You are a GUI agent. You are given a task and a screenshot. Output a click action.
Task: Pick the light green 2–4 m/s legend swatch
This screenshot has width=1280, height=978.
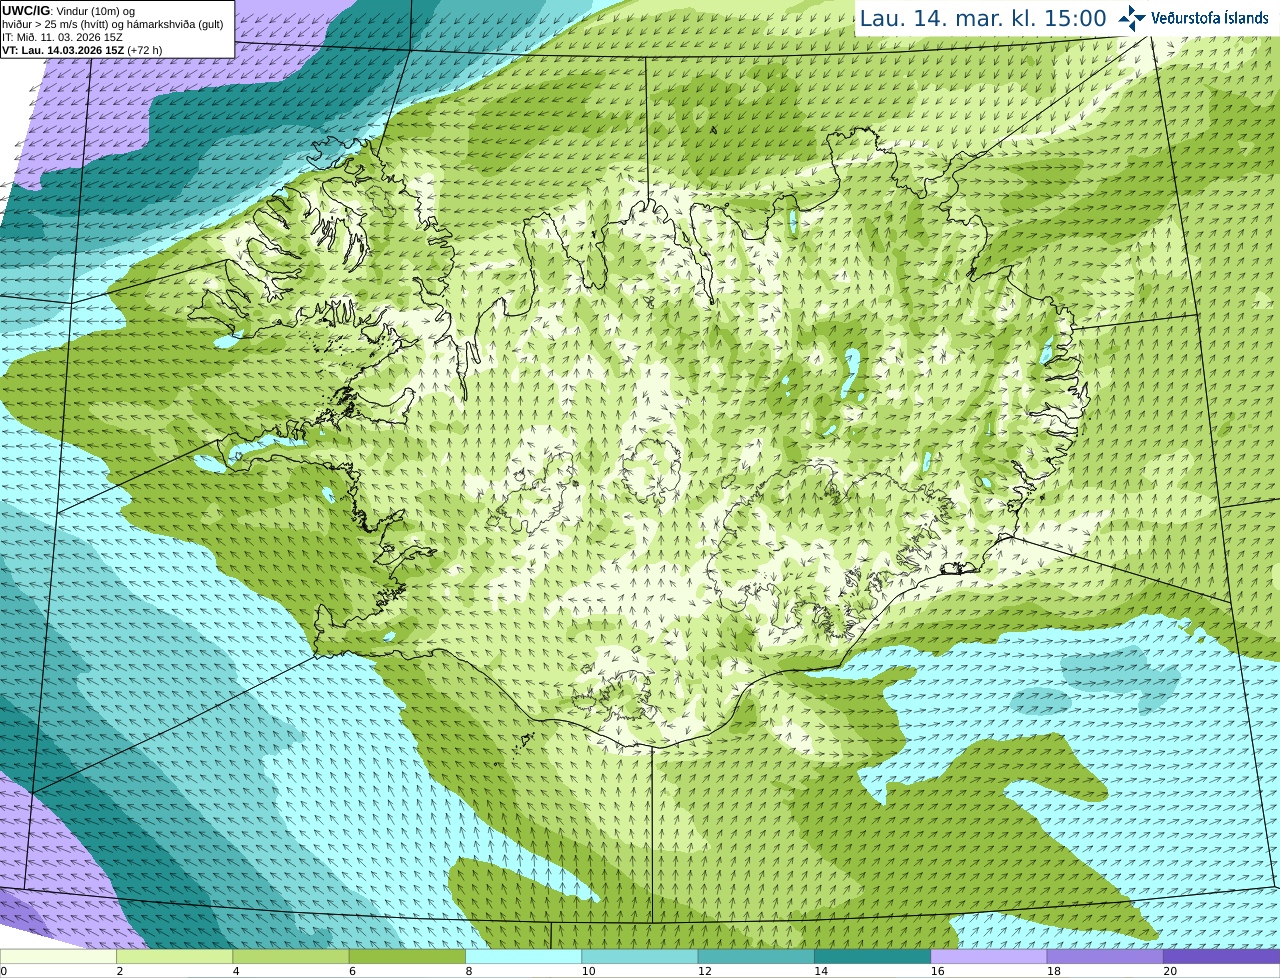coord(174,956)
